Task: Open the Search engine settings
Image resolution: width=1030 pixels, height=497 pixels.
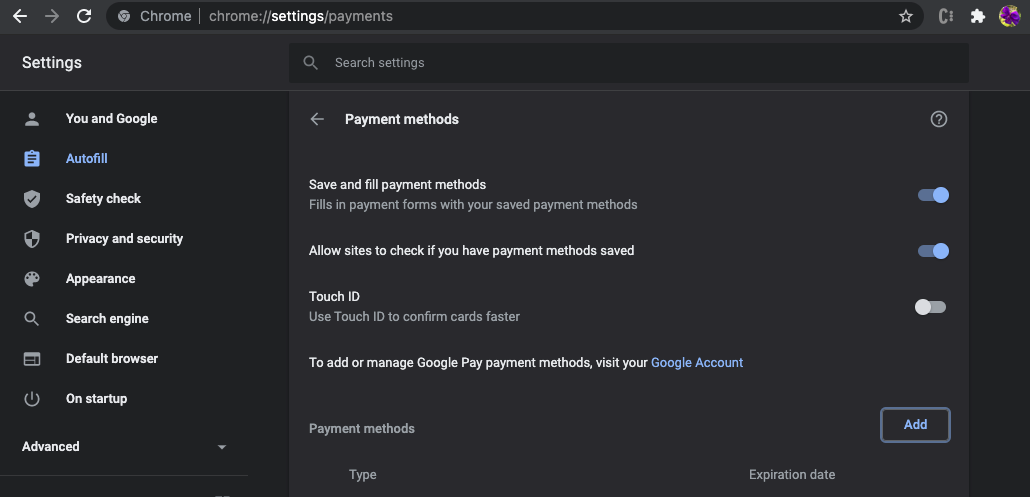Action: tap(107, 318)
